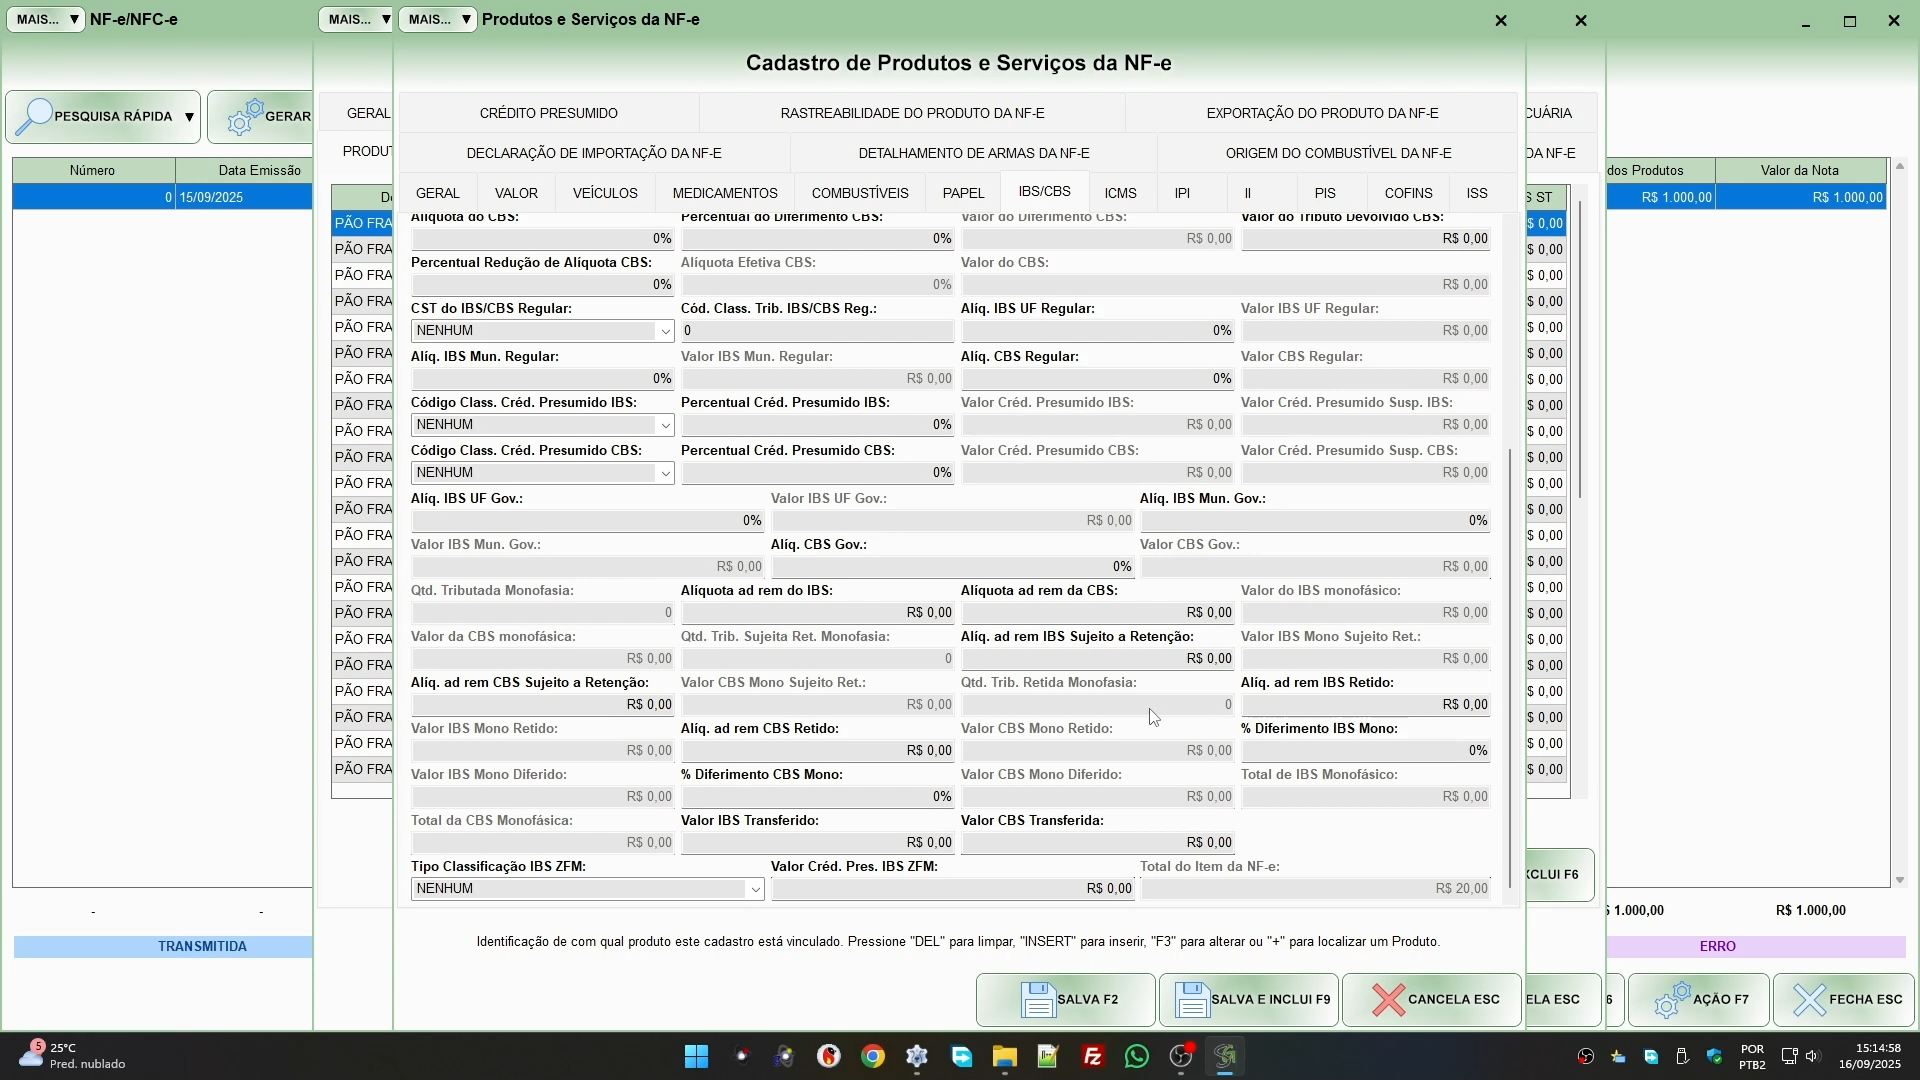Switch to the ICMS tab
Screen dimensions: 1920x1080
pyautogui.click(x=1120, y=193)
